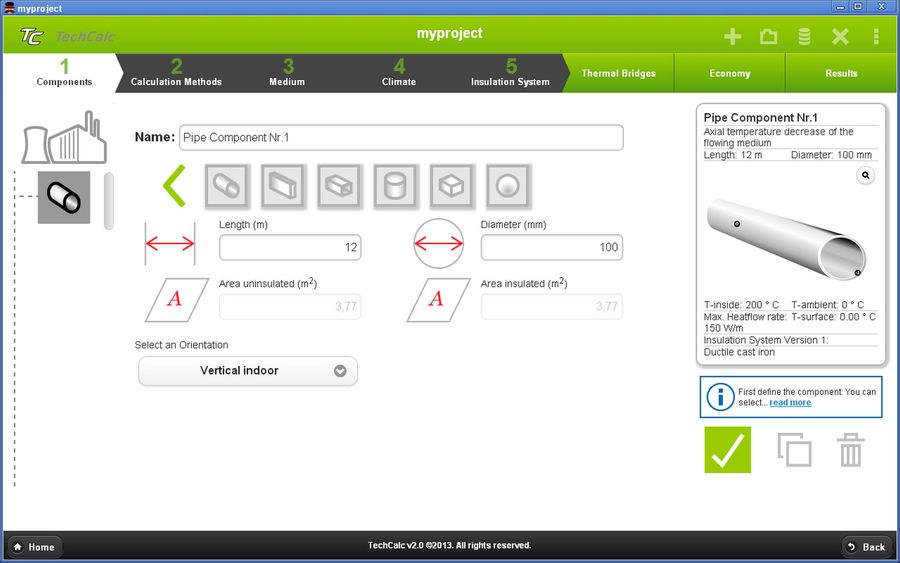
Task: Pick the sphere shape component
Action: click(508, 186)
